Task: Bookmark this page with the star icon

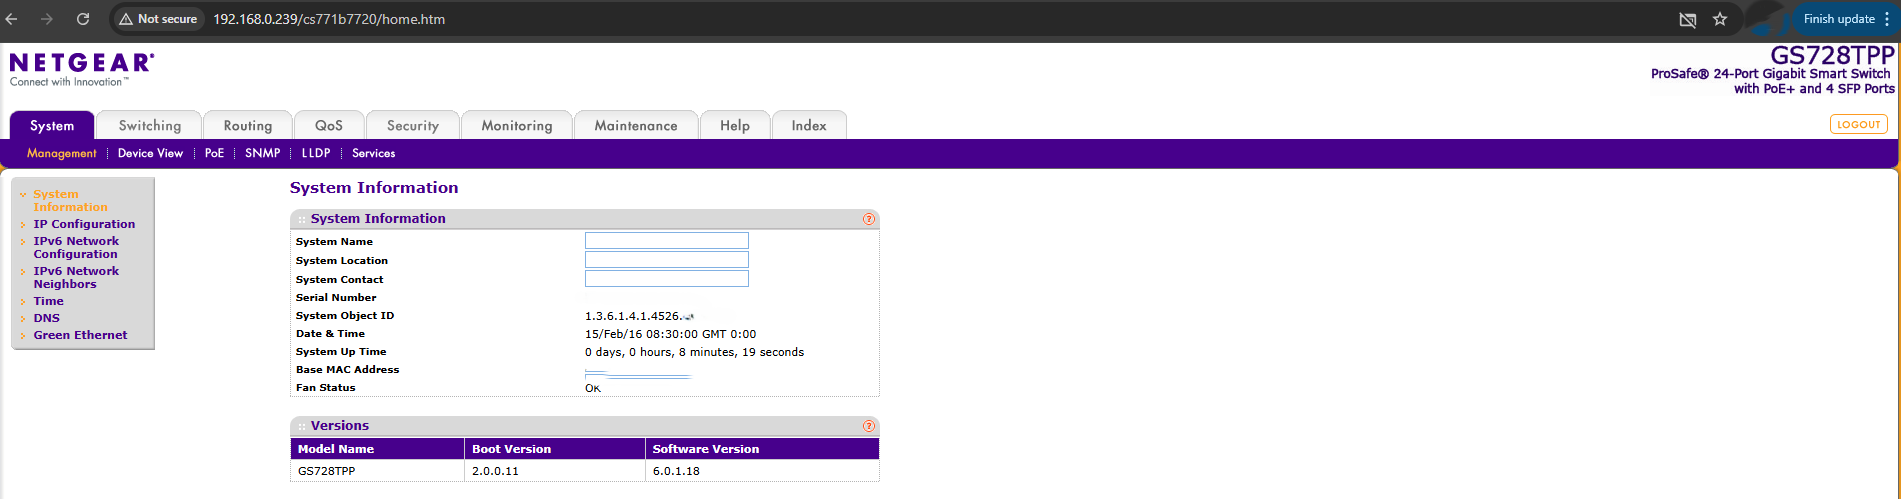Action: (x=1720, y=19)
